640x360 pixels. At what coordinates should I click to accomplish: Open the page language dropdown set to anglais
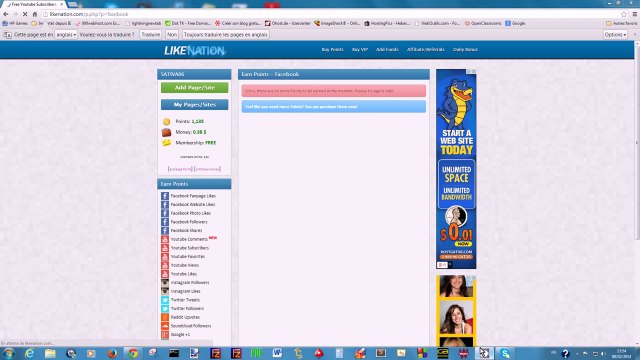tap(66, 35)
